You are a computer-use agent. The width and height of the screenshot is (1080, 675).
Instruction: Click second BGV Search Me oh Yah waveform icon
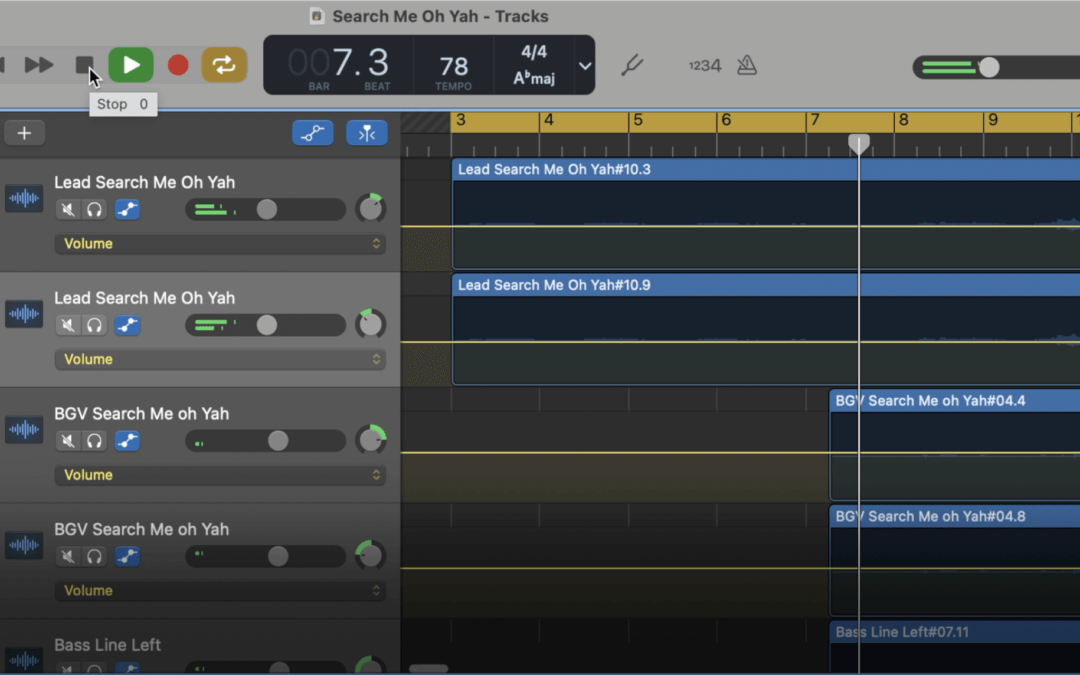[24, 546]
